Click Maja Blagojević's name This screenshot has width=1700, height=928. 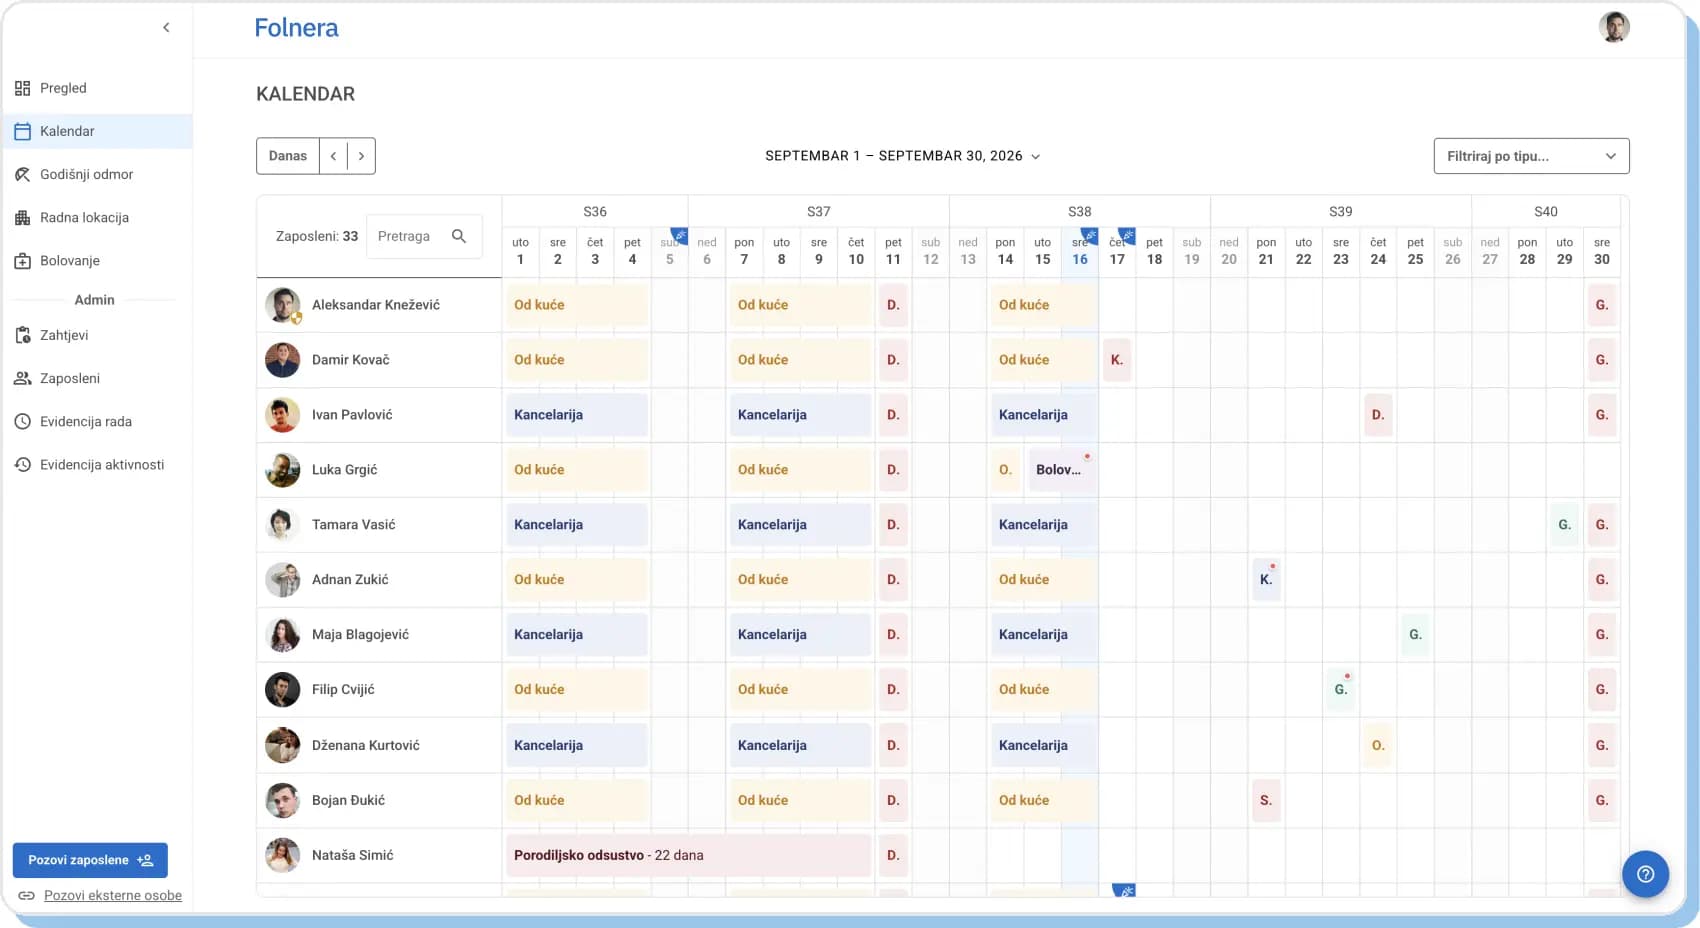(x=360, y=634)
